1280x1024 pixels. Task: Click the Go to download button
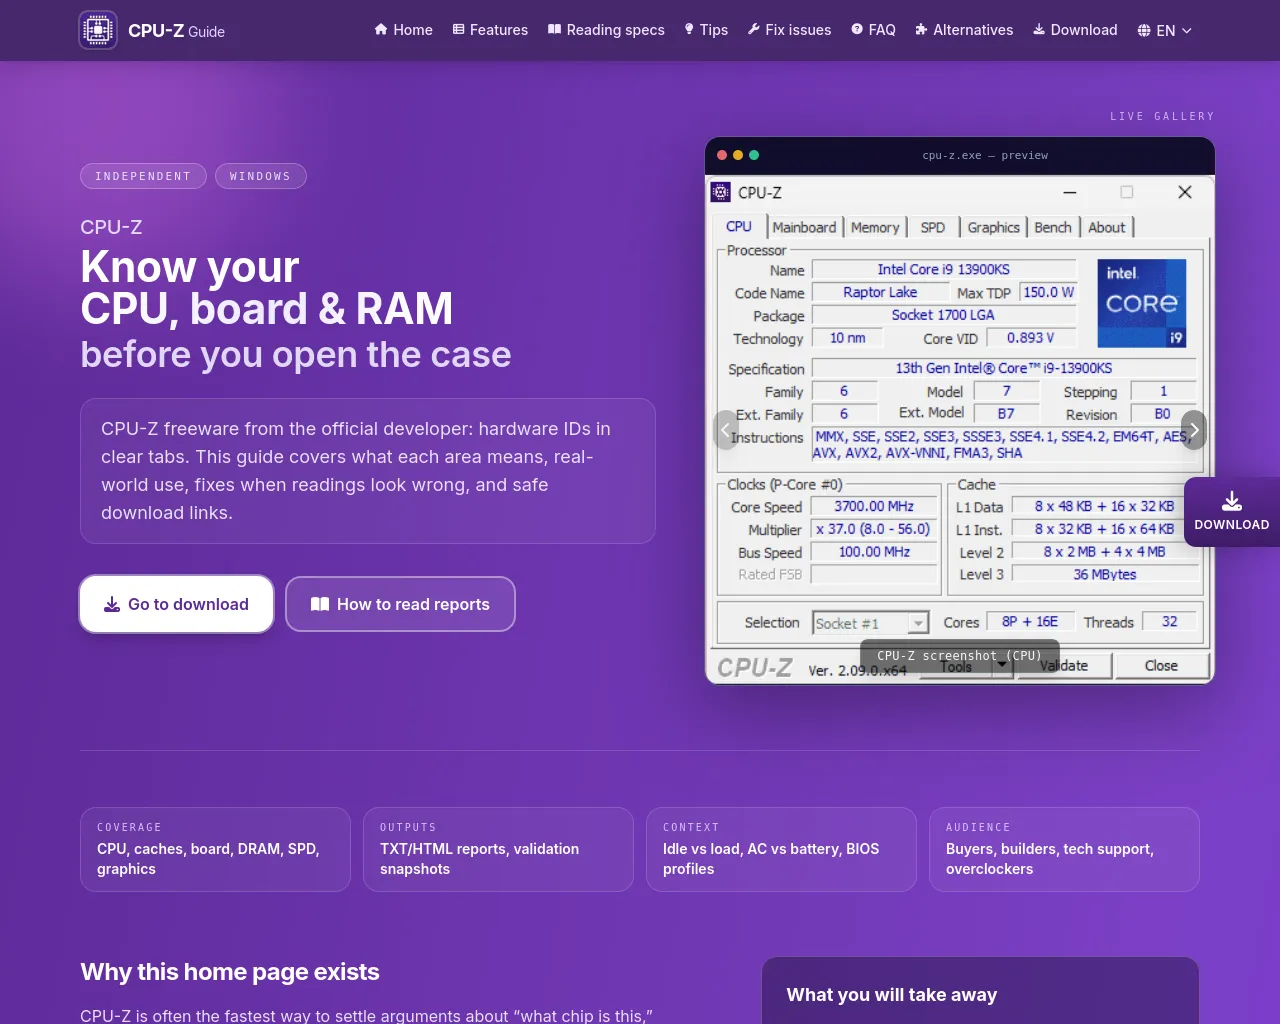click(177, 604)
